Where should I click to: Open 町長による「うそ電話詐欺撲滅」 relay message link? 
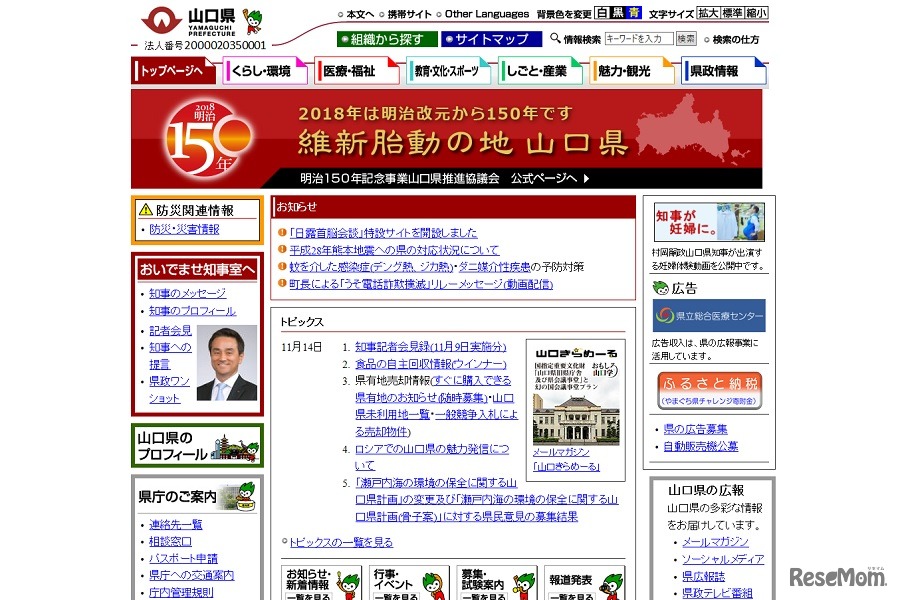tap(421, 284)
